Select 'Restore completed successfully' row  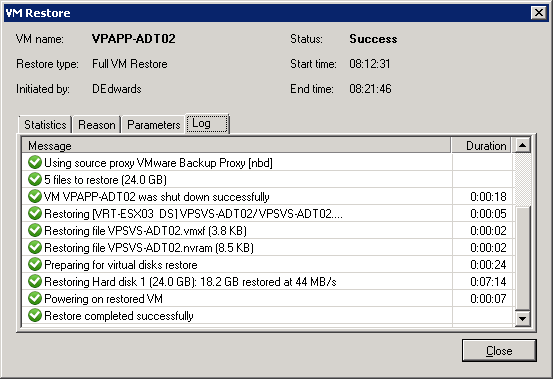[267, 315]
